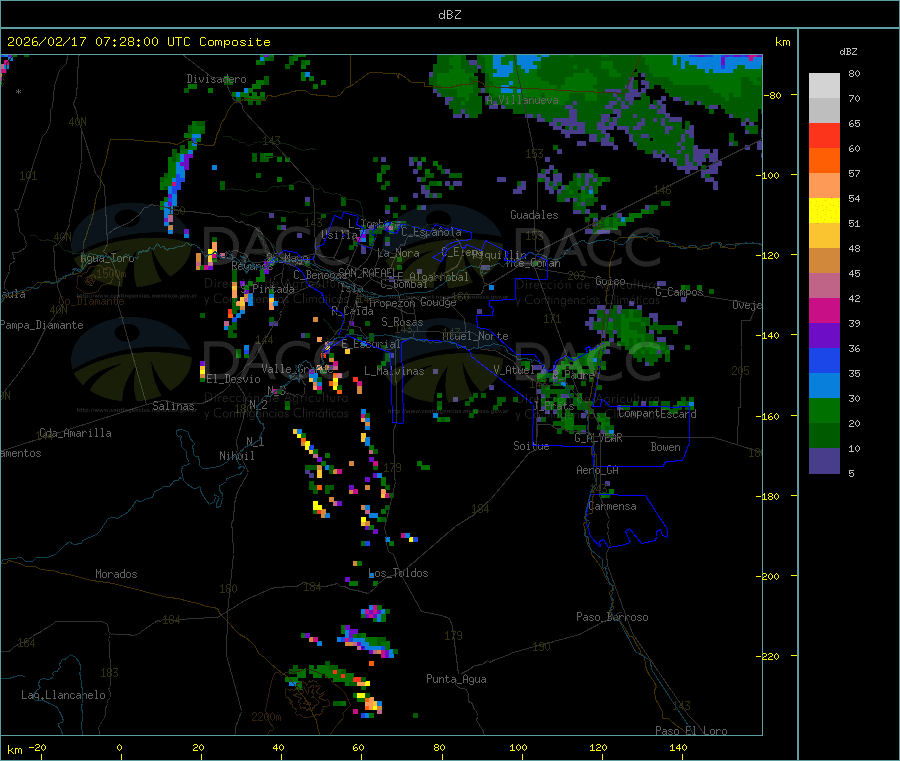The image size is (900, 761).
Task: Click the 'Co_Diamante' map label
Action: pos(92,301)
